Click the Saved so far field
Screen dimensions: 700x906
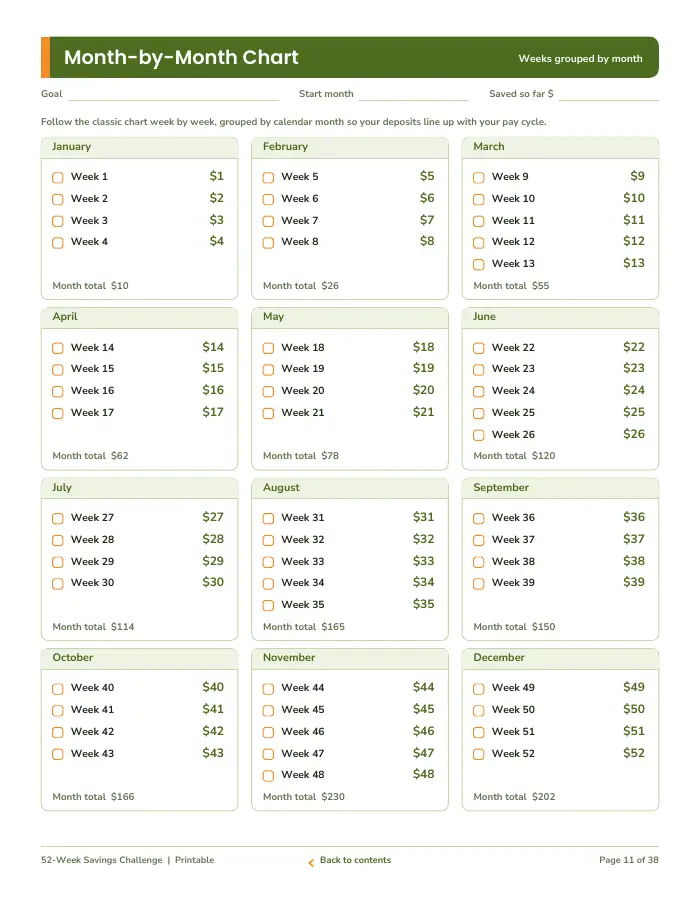point(609,95)
